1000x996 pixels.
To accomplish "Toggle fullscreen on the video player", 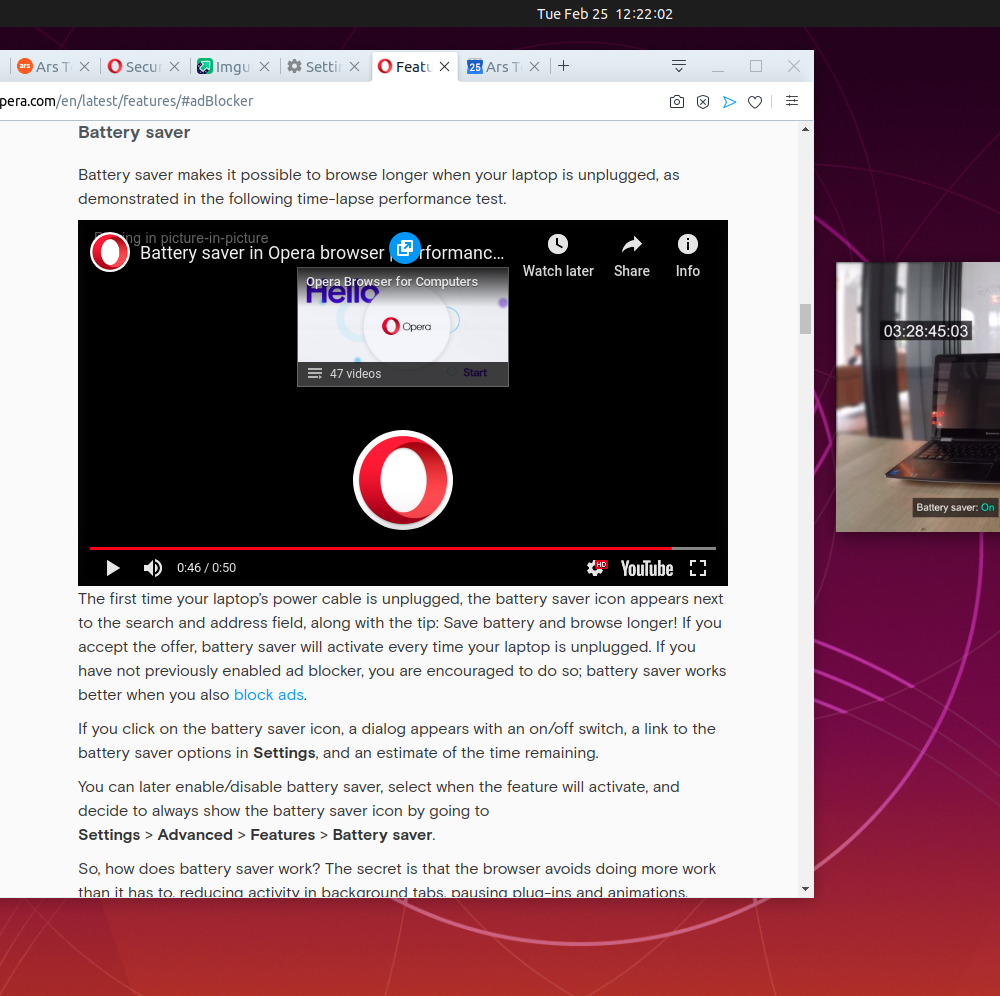I will coord(698,567).
